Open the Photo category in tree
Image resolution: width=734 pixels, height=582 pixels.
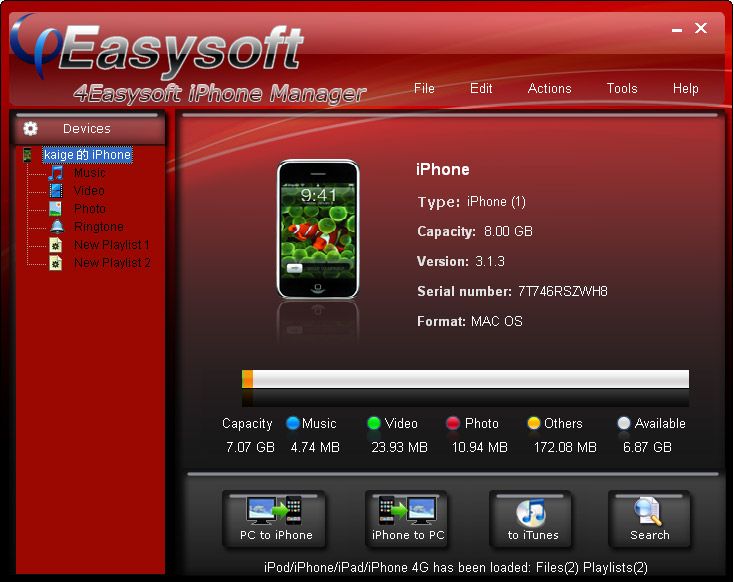pyautogui.click(x=89, y=209)
